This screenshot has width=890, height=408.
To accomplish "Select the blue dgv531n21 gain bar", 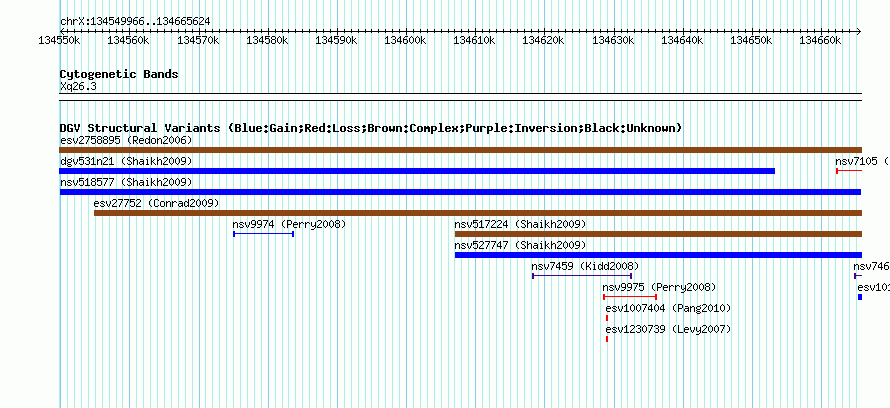I will (x=417, y=171).
